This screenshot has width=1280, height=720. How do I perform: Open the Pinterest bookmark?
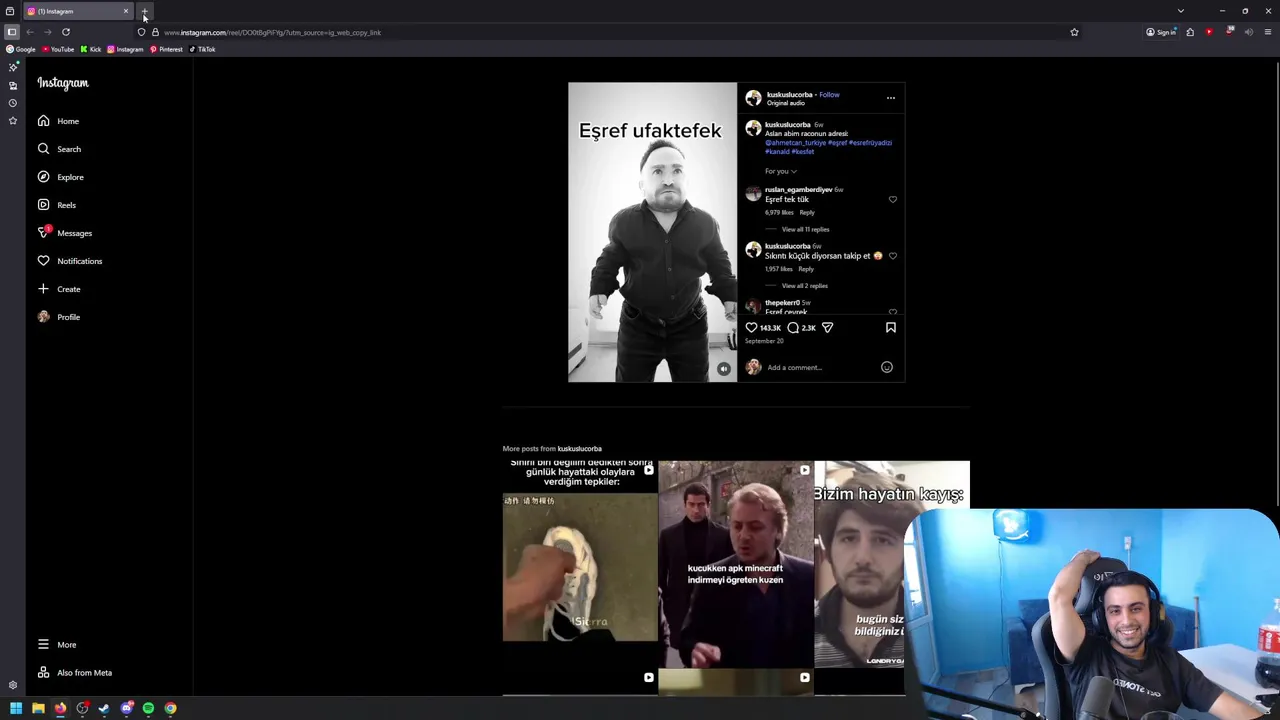pos(166,49)
